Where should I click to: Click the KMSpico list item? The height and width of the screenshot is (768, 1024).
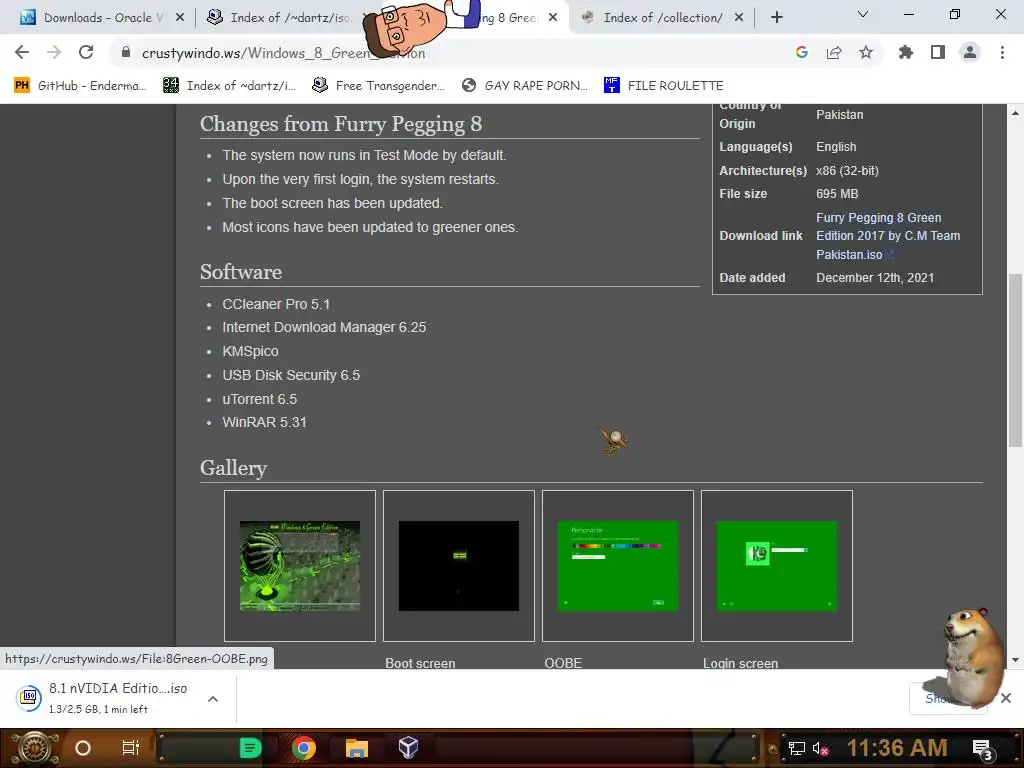pos(250,351)
